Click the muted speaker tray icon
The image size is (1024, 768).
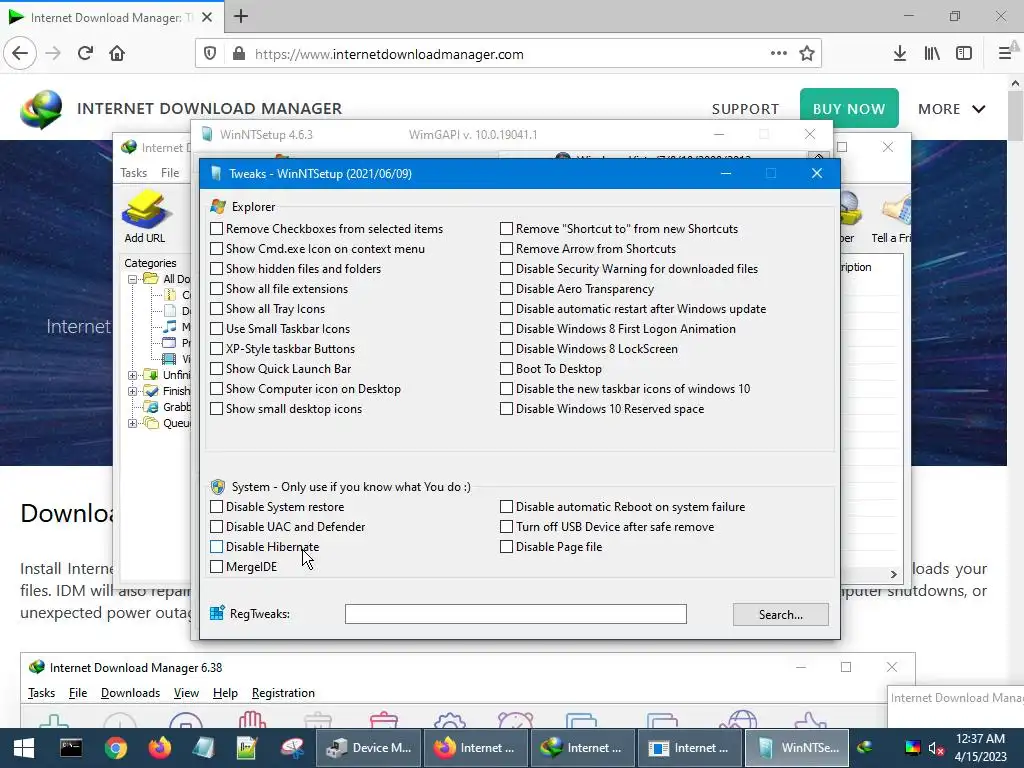point(936,748)
